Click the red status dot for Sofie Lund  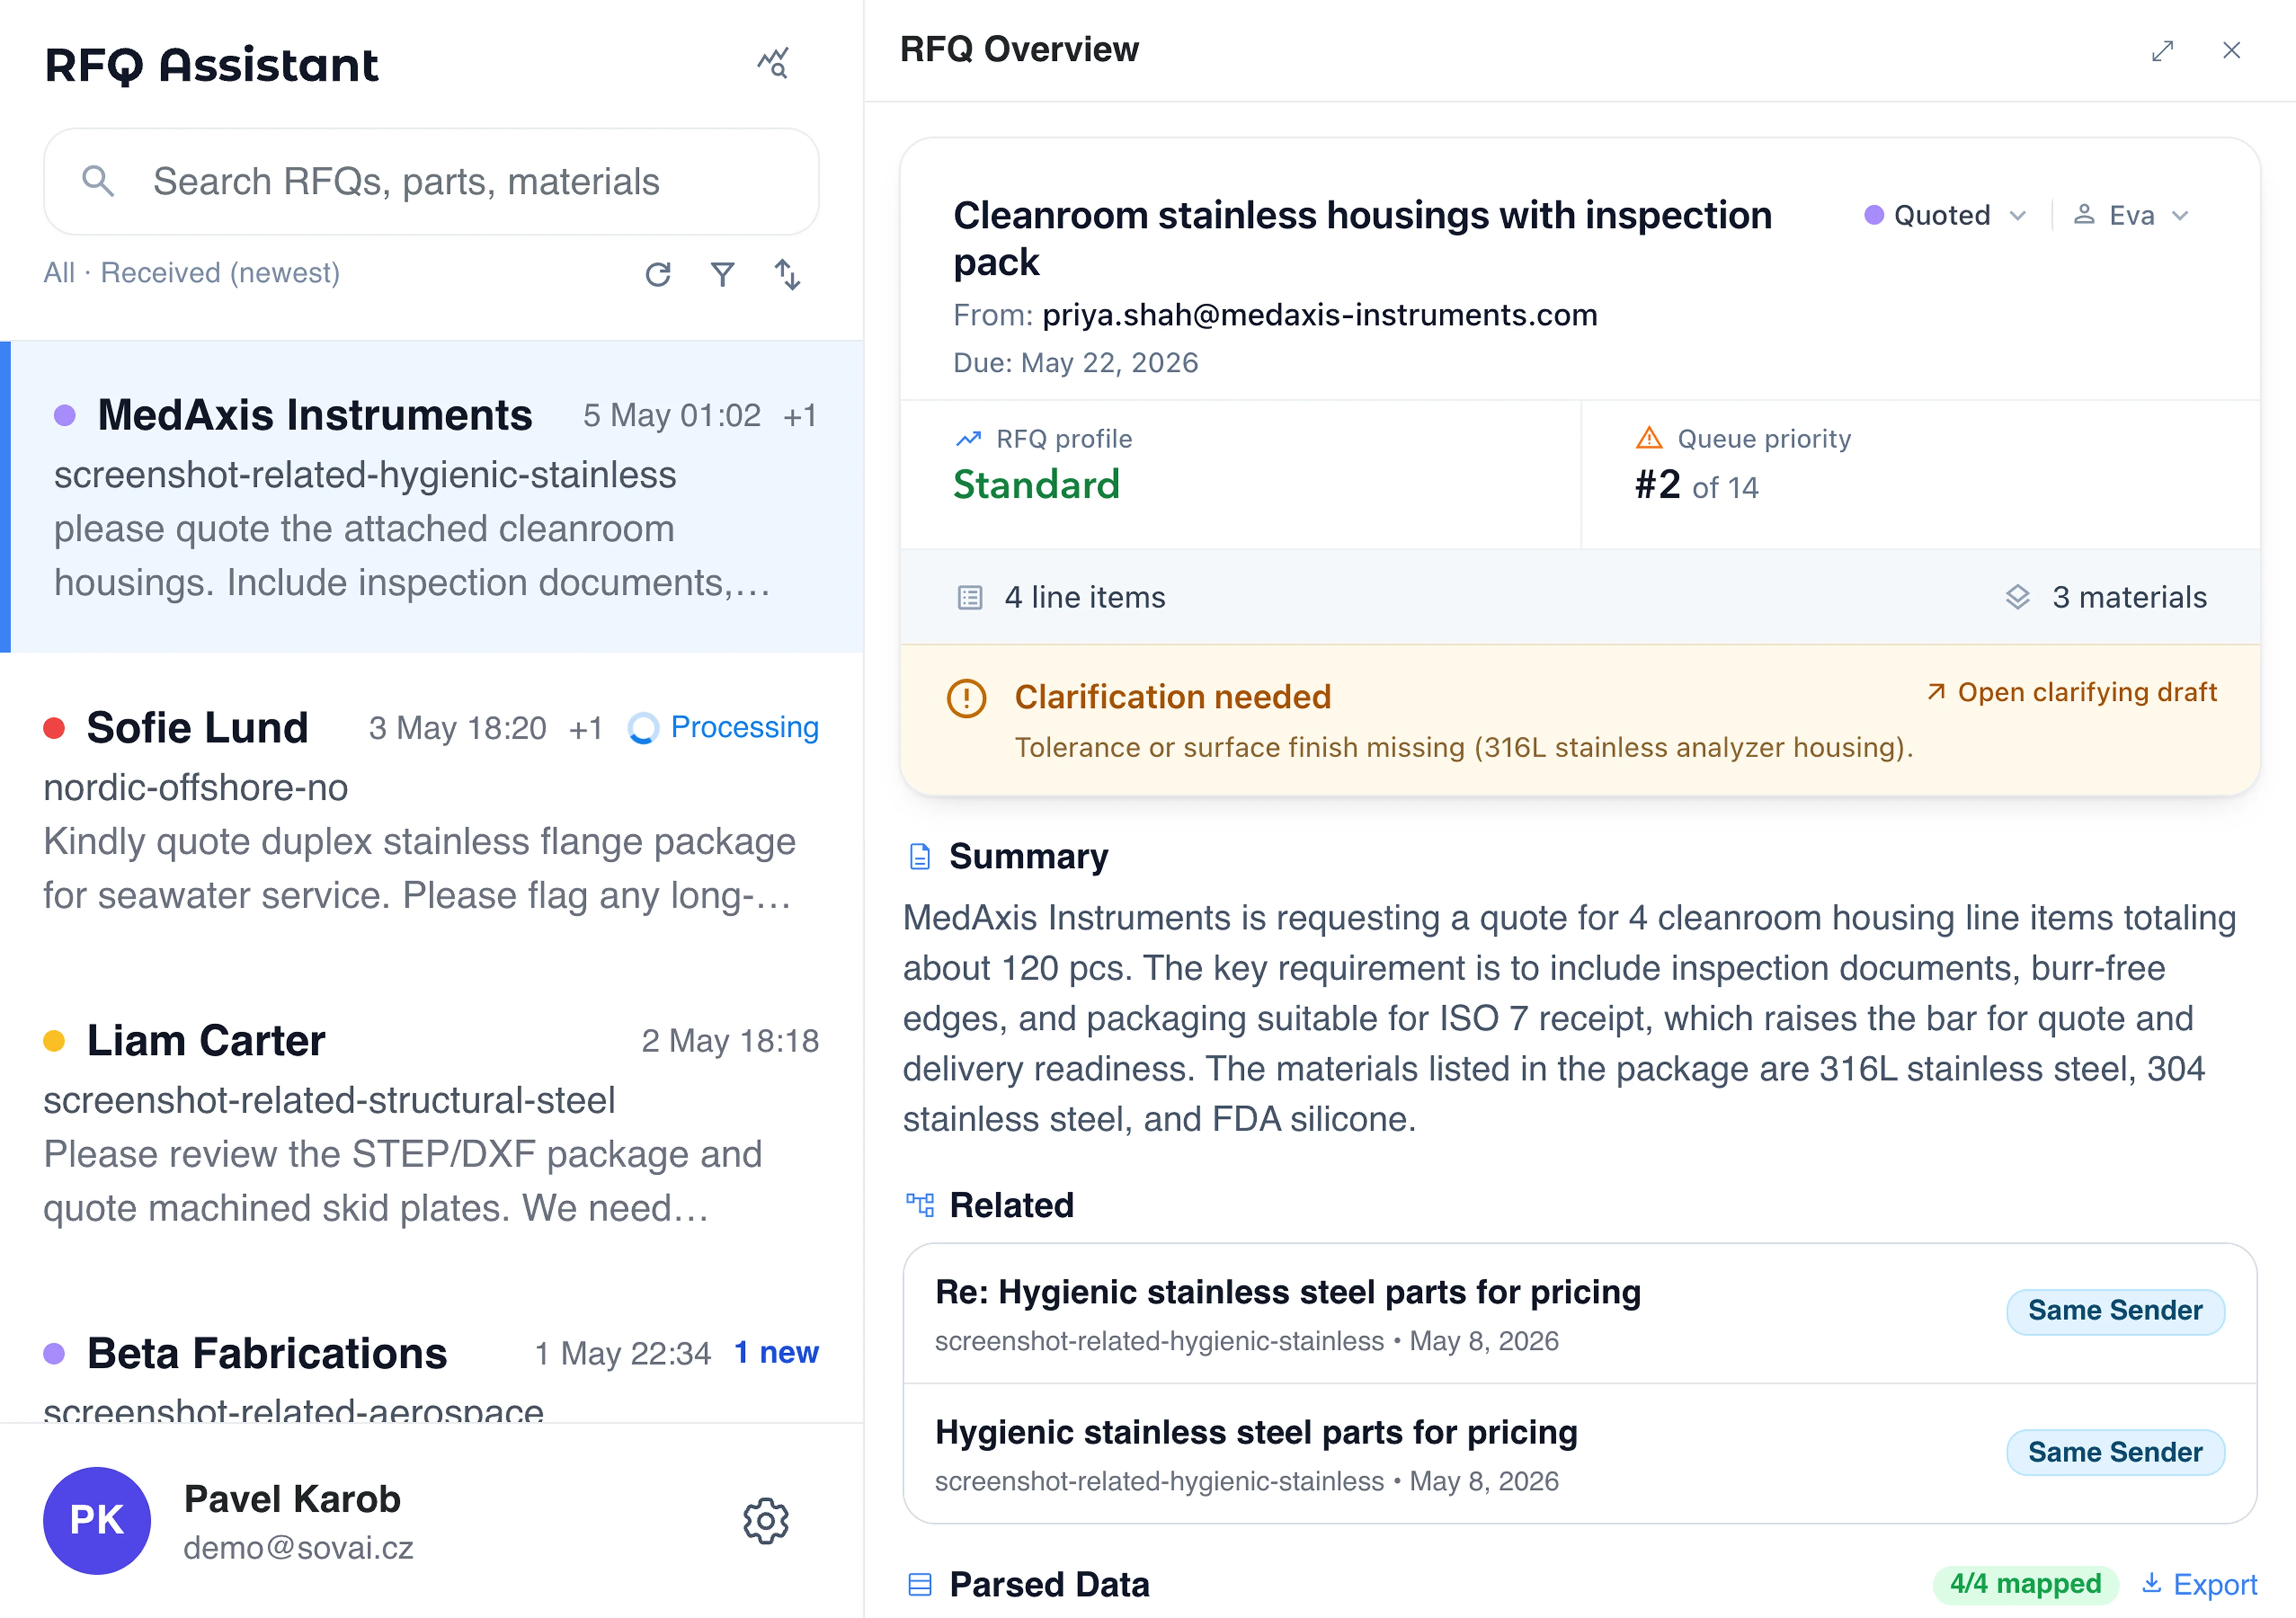point(54,728)
